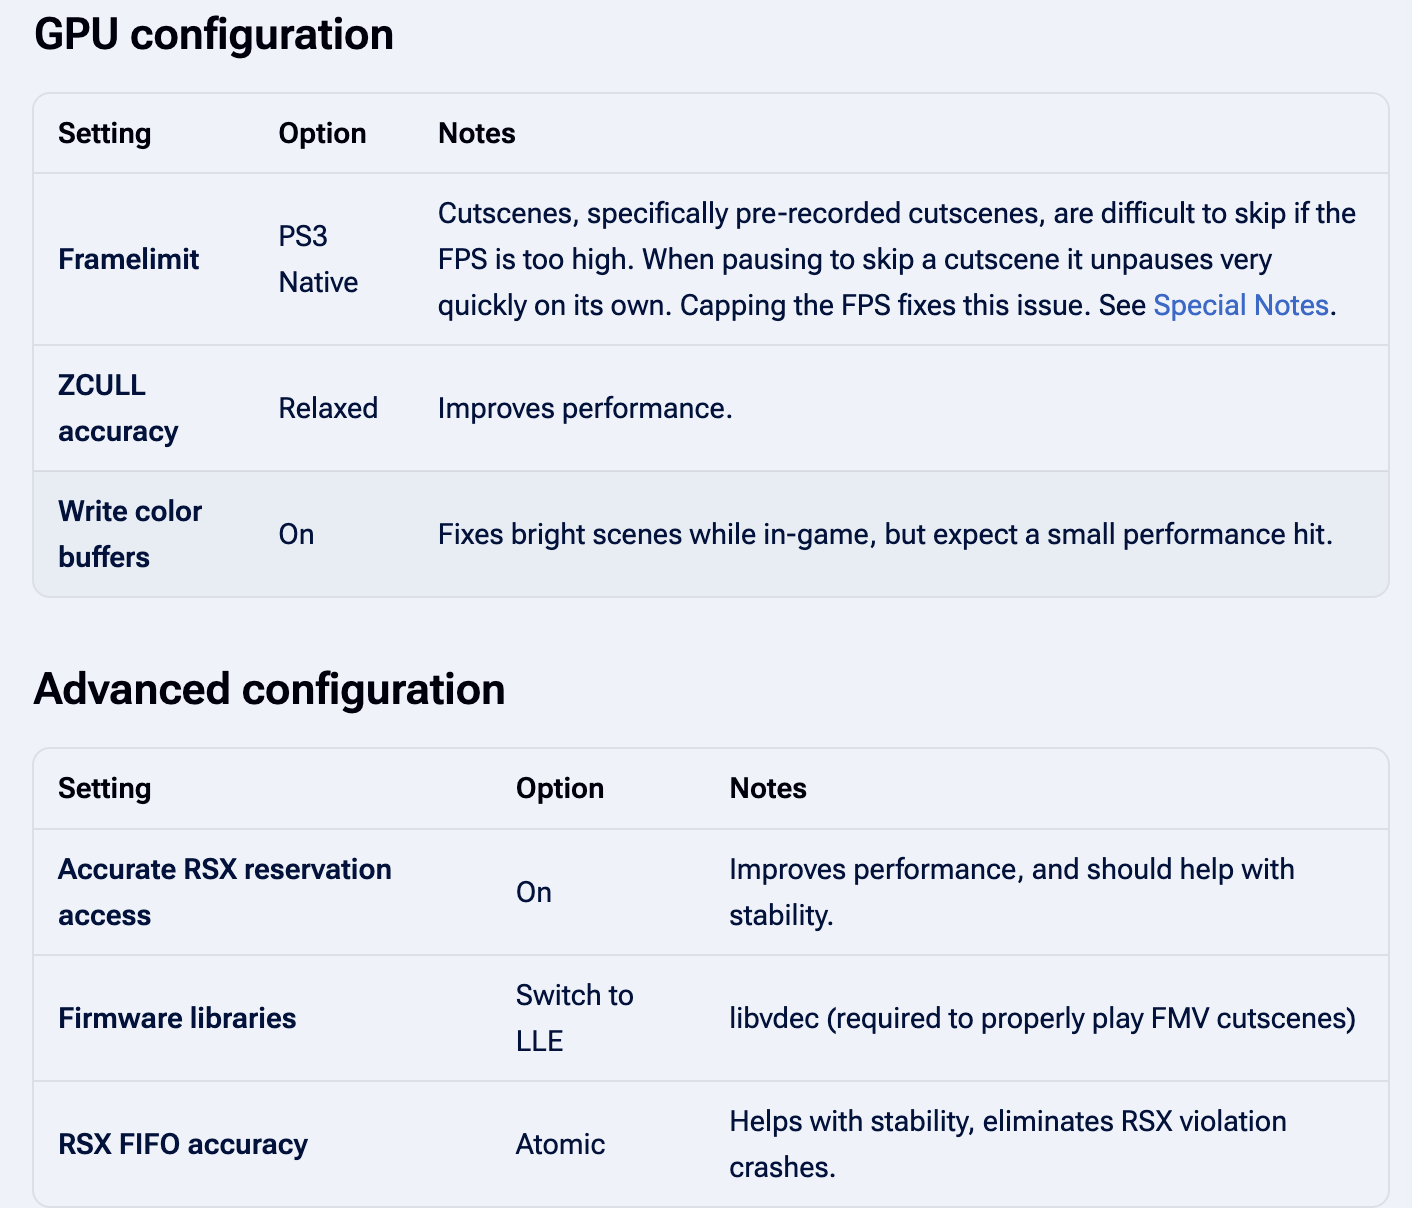Click the Relaxed option cell
This screenshot has height=1208, width=1412.
(328, 408)
